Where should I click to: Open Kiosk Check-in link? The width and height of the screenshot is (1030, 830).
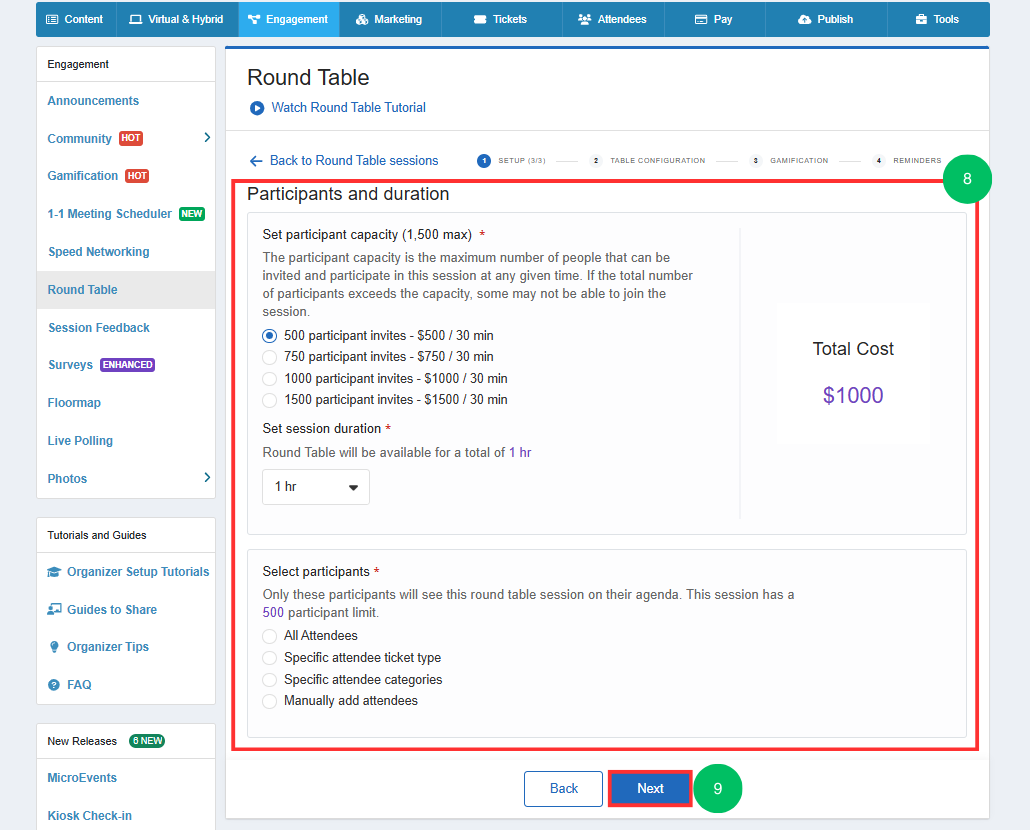coord(89,816)
